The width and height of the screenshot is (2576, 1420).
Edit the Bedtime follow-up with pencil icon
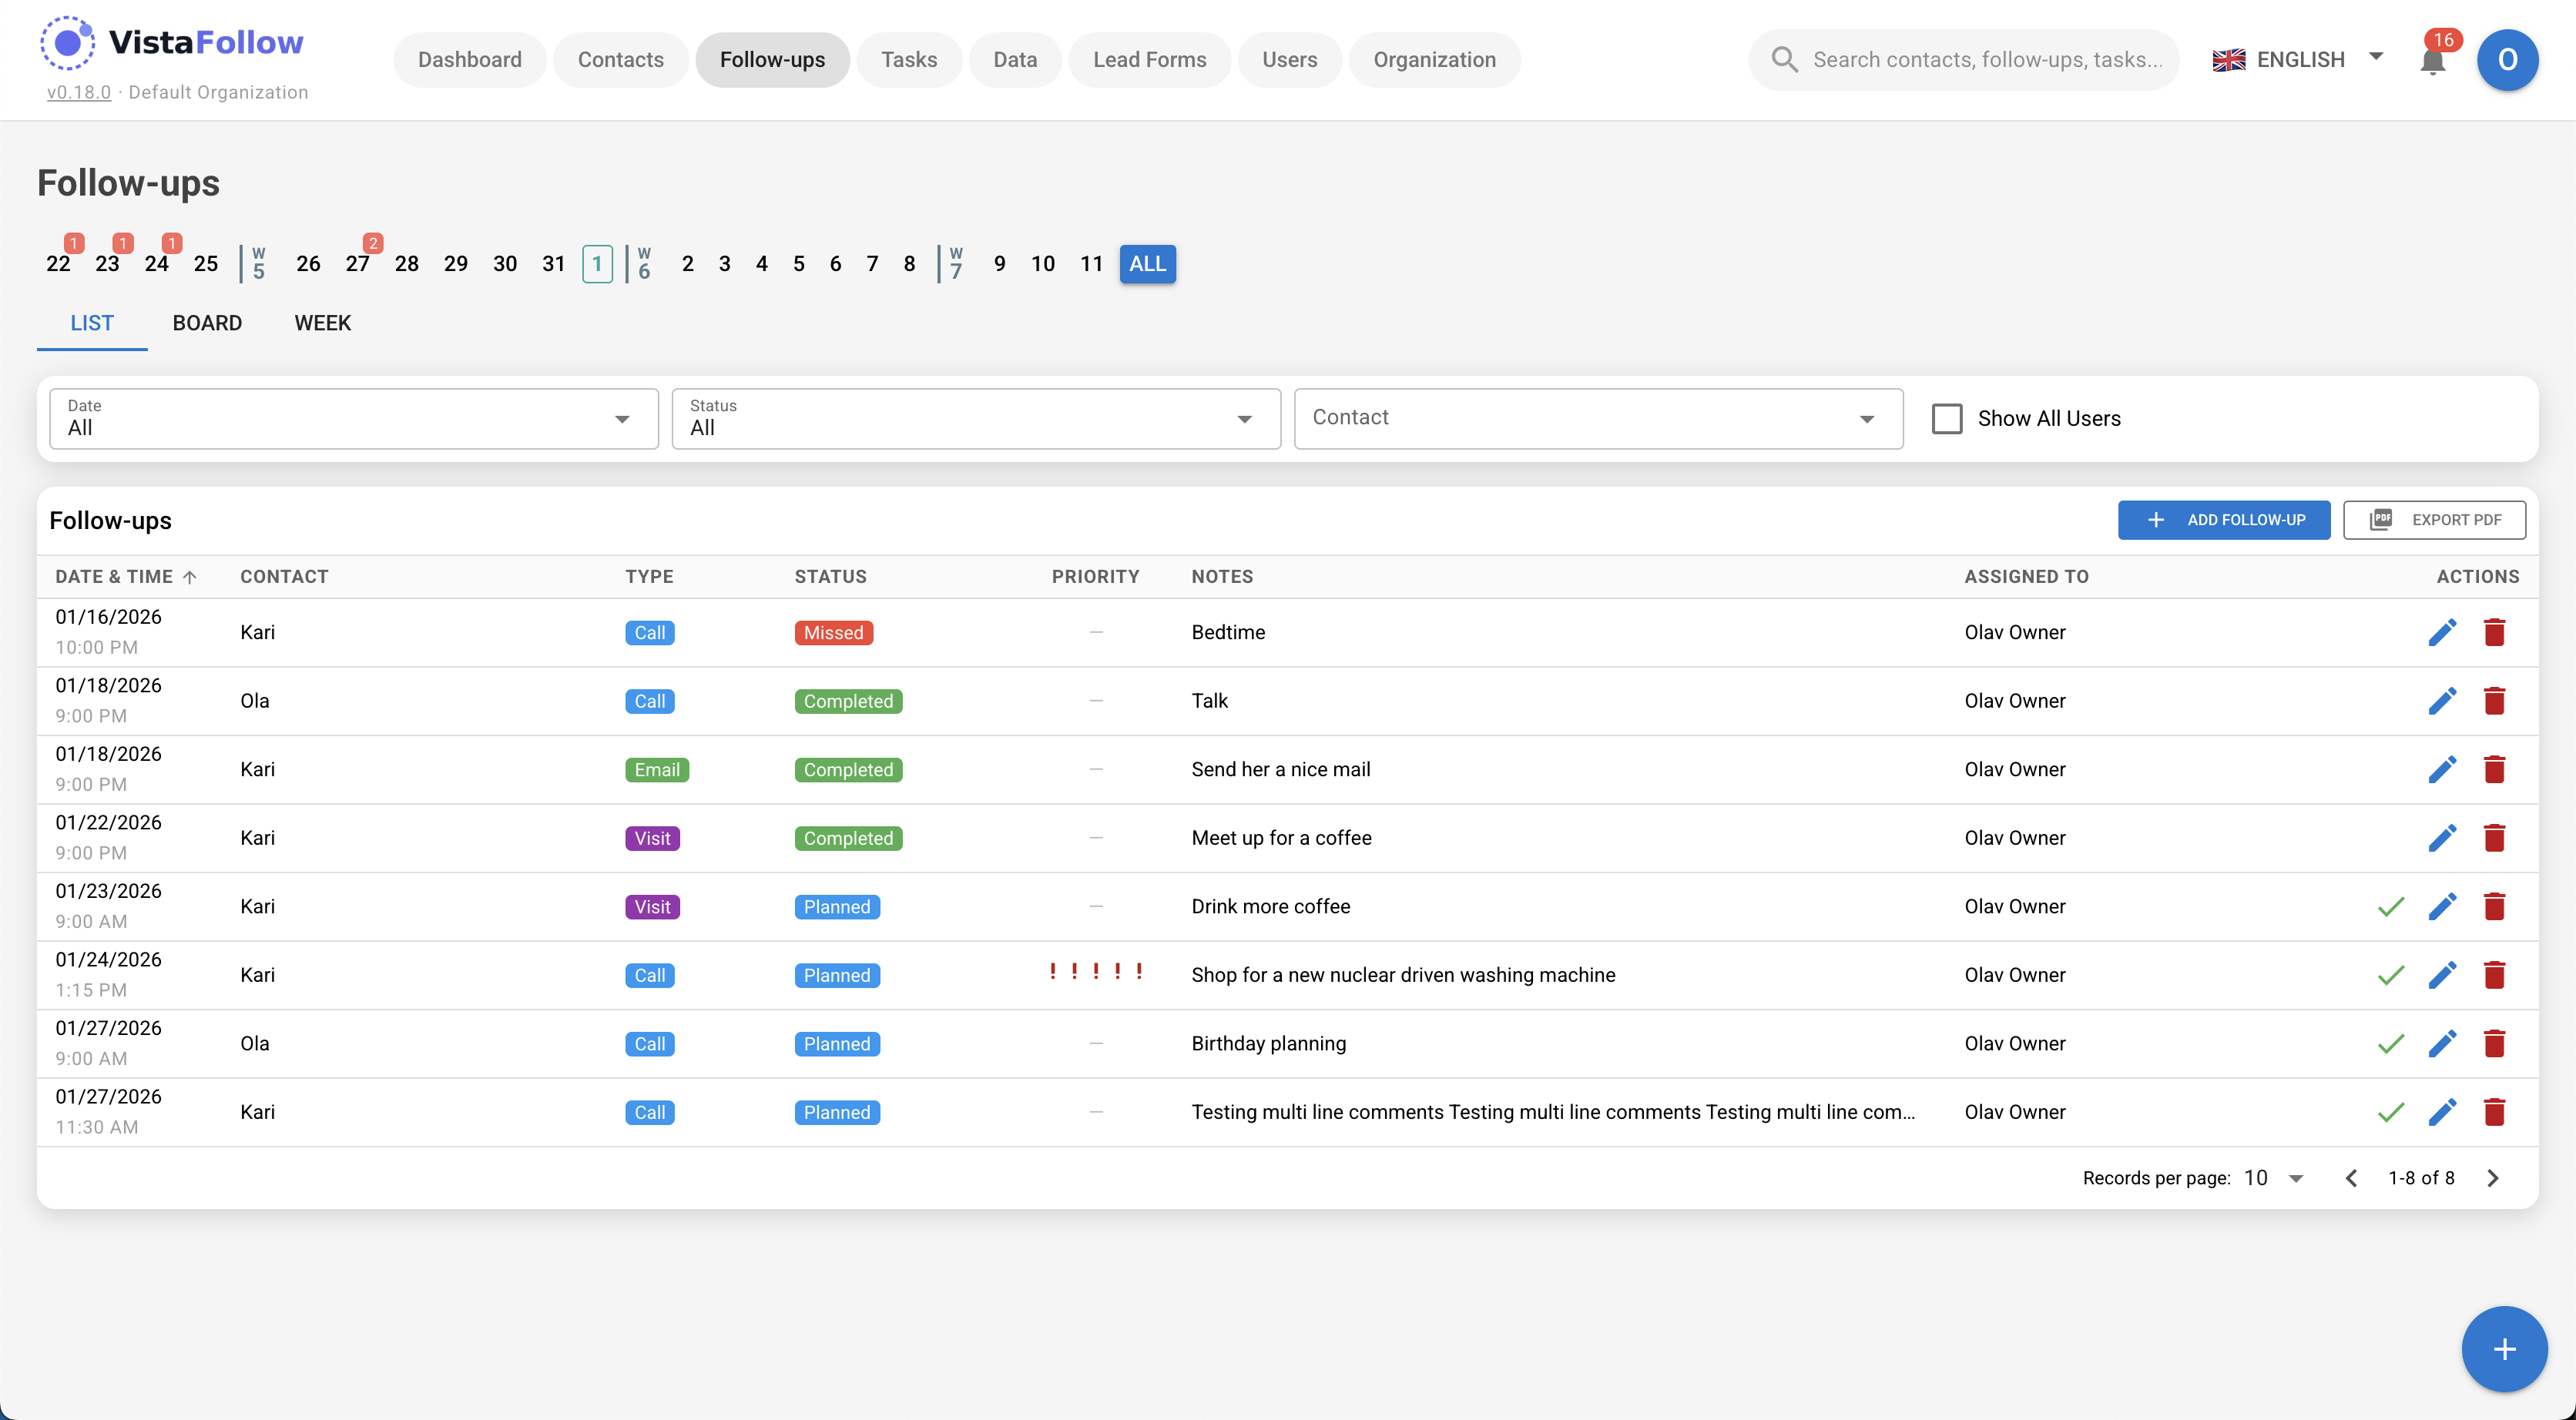pyautogui.click(x=2441, y=632)
